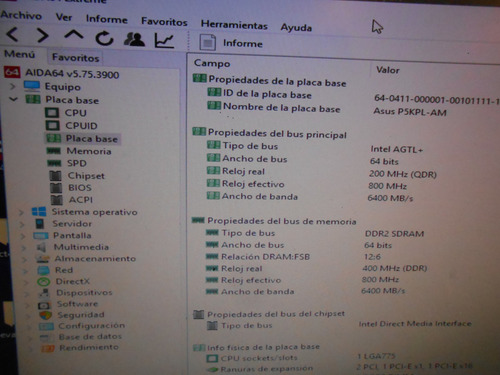Click the Intel Direct Media Interface value
500x375 pixels.
(415, 323)
